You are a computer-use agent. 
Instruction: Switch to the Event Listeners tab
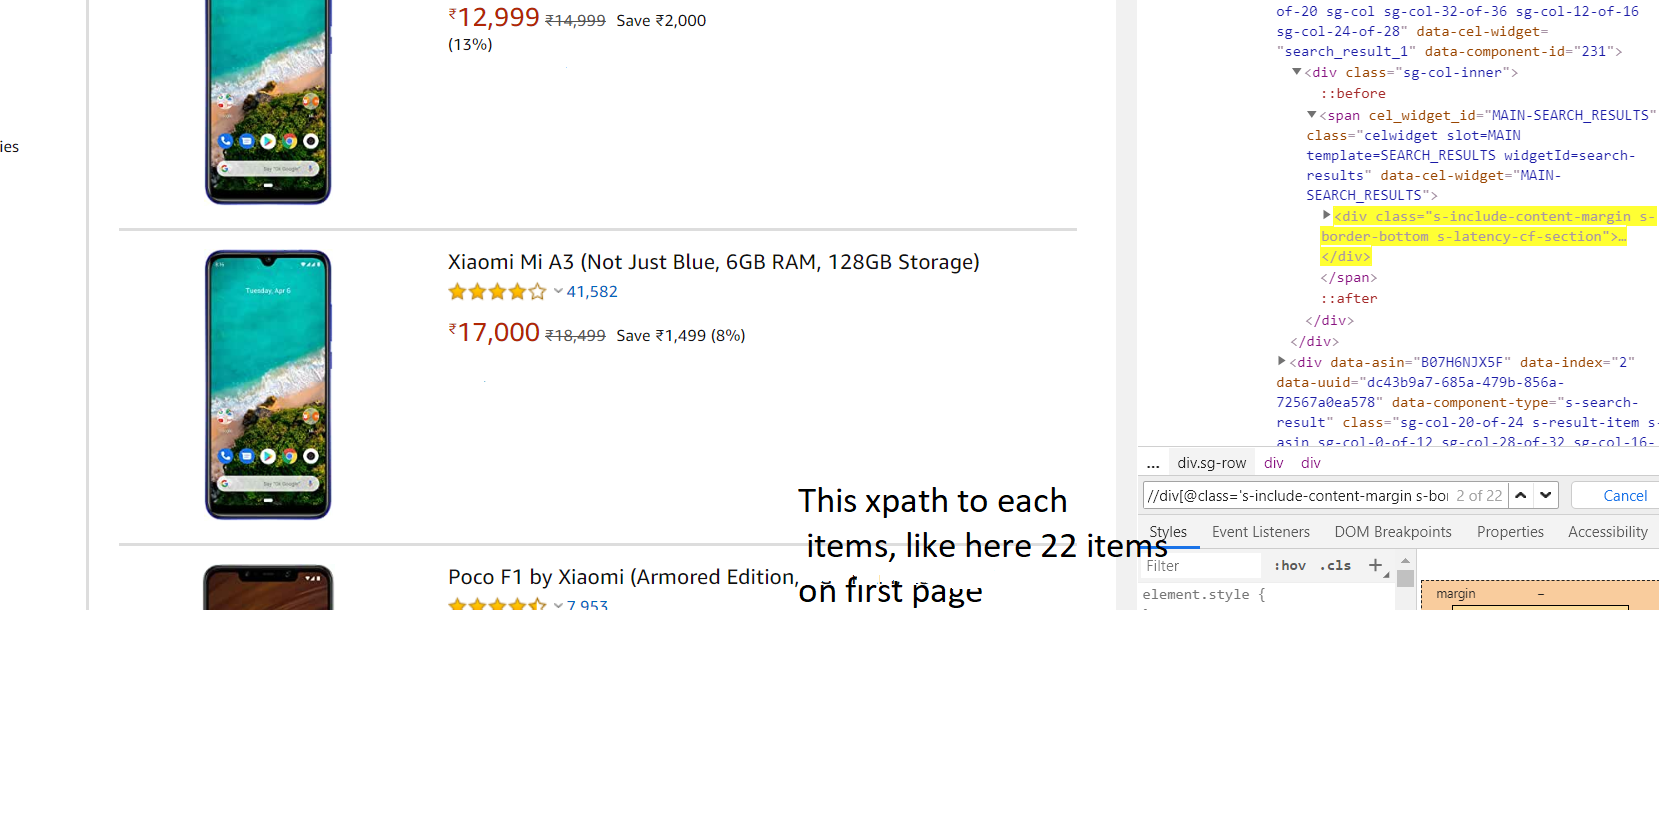tap(1260, 532)
